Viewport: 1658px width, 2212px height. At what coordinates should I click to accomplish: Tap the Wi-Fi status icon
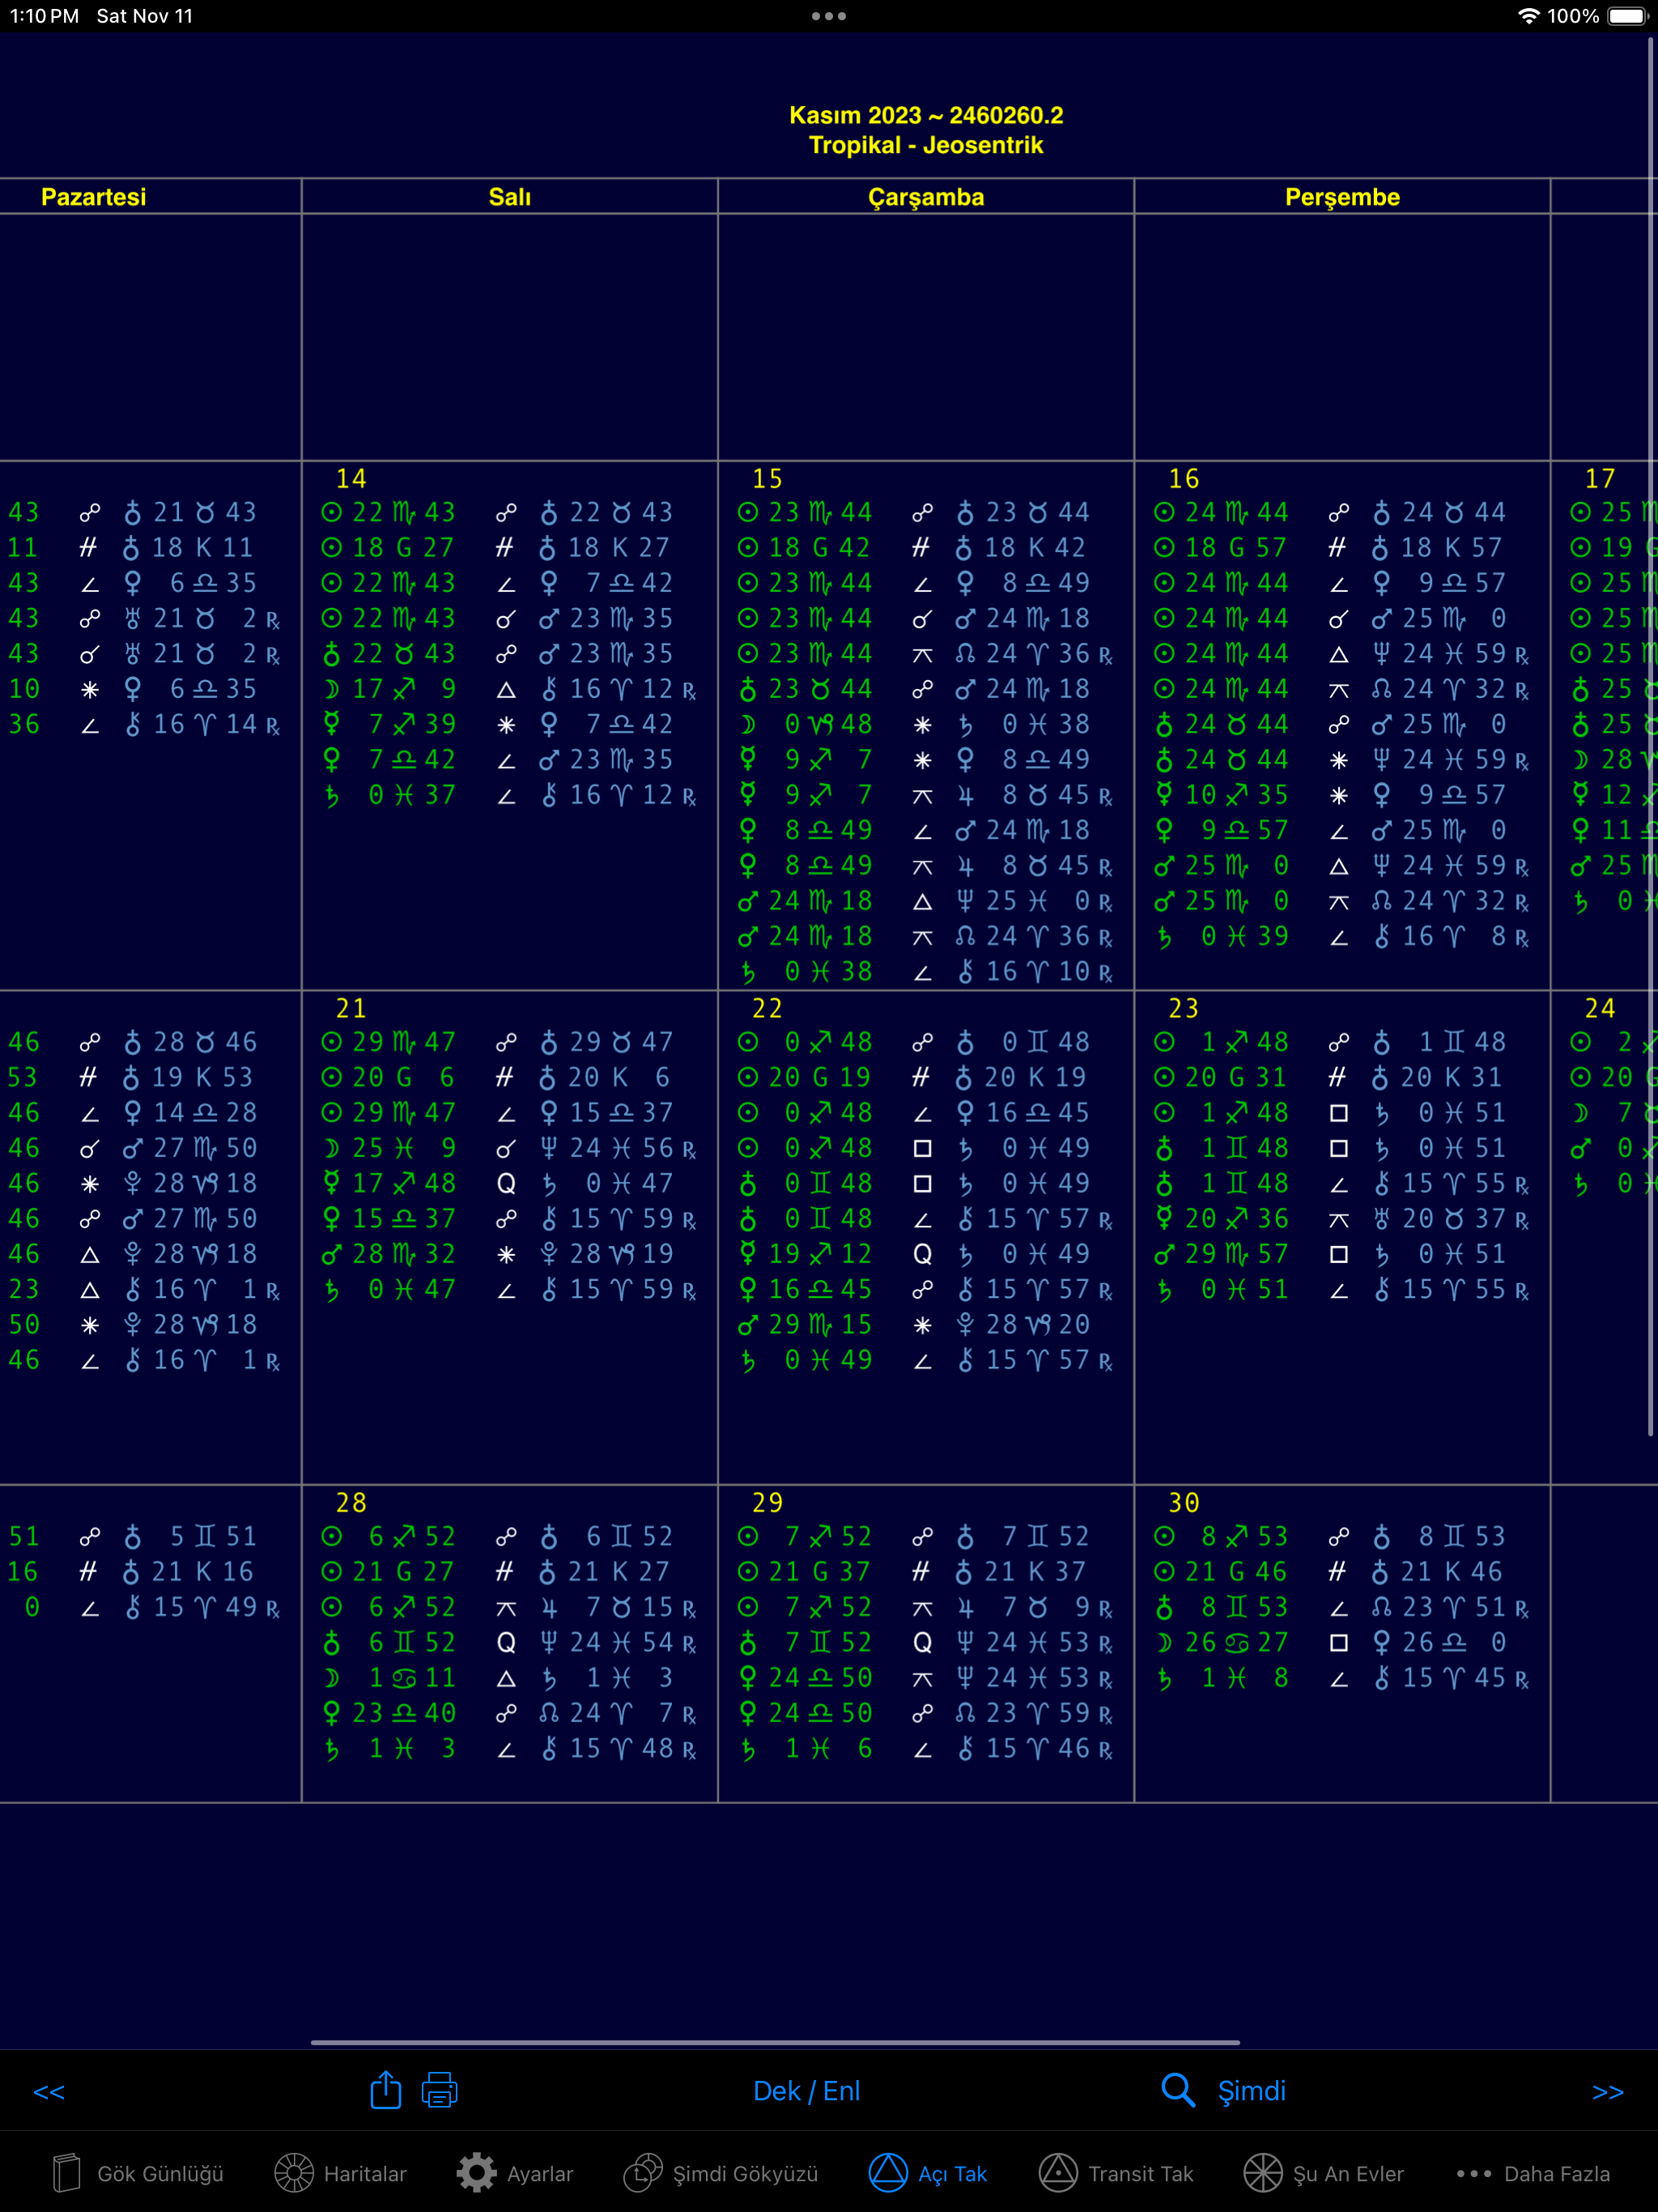(1528, 16)
